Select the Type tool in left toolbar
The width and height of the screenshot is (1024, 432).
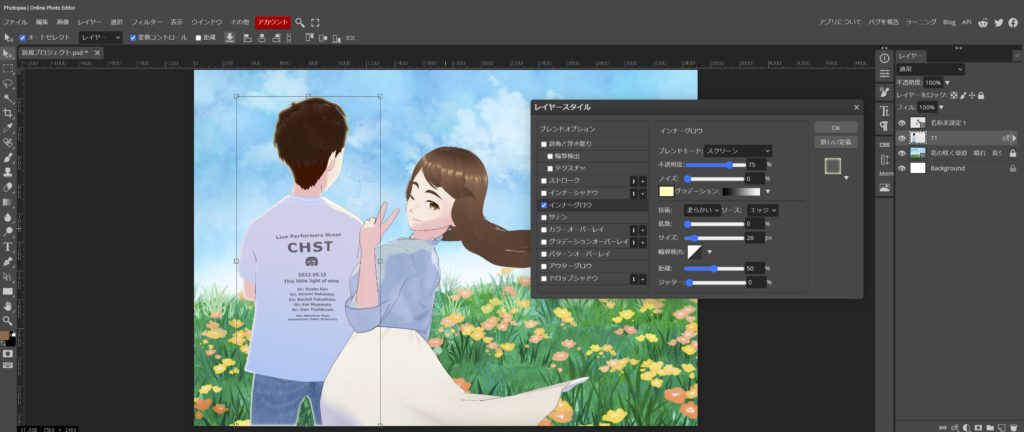[8, 246]
